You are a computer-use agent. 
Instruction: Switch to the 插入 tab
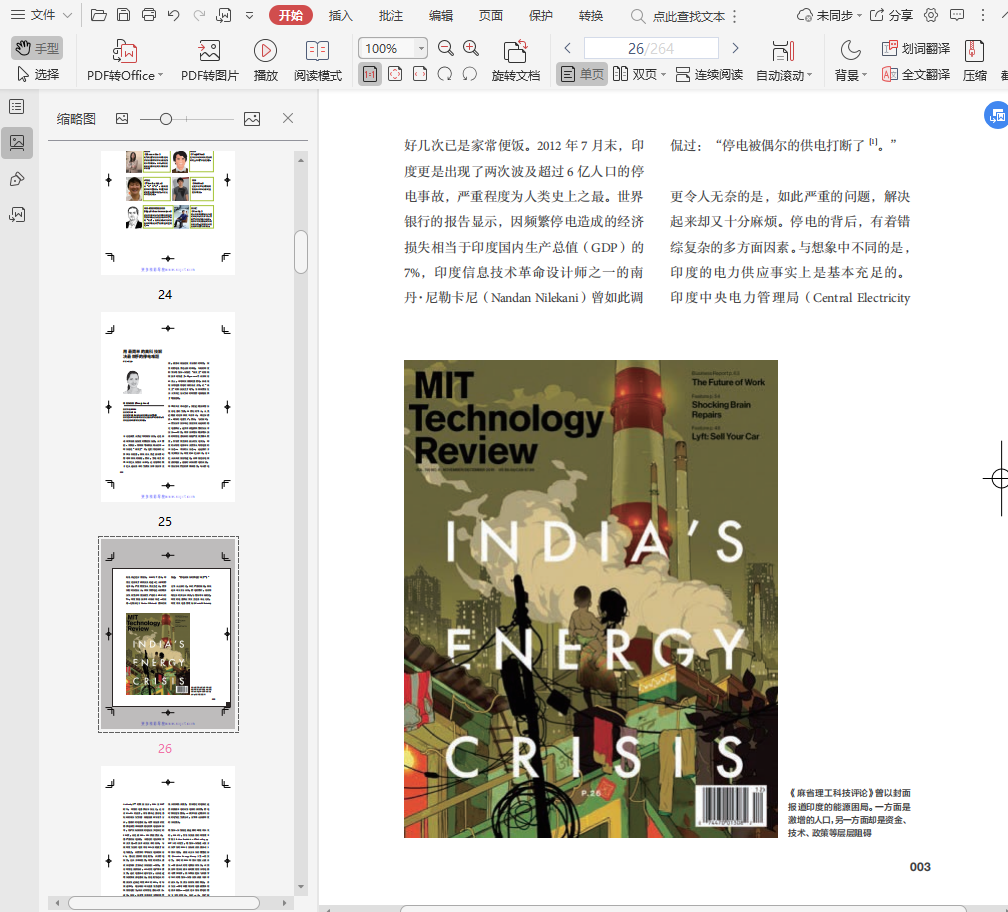[x=341, y=15]
